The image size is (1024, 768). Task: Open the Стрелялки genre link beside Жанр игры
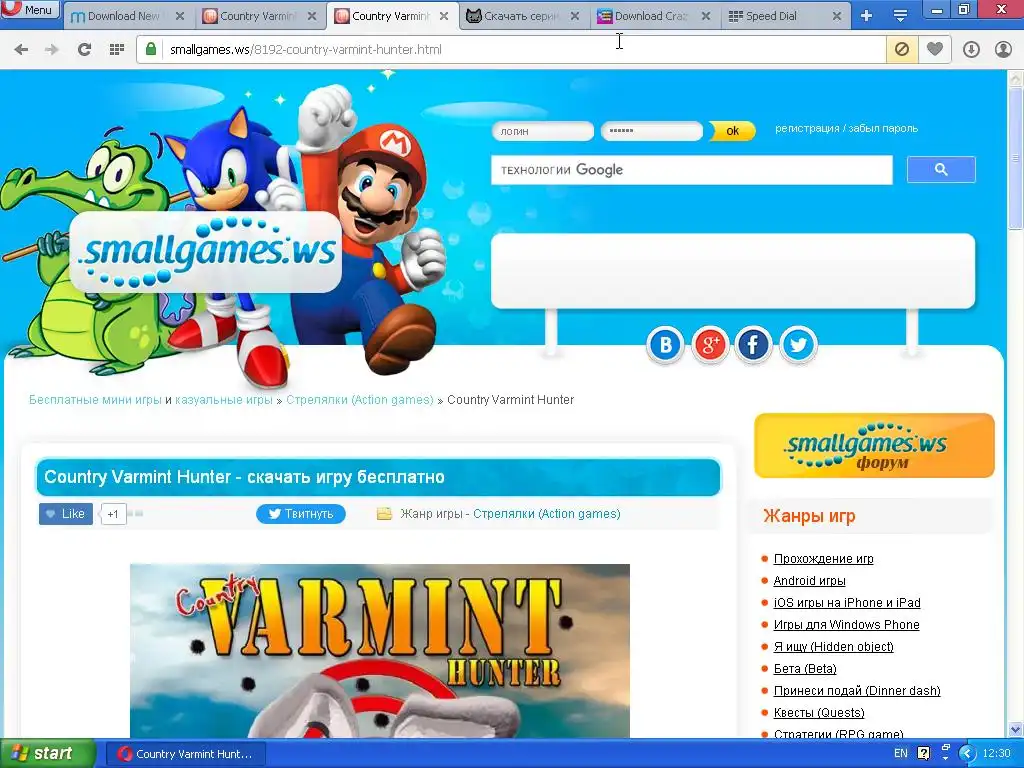547,514
